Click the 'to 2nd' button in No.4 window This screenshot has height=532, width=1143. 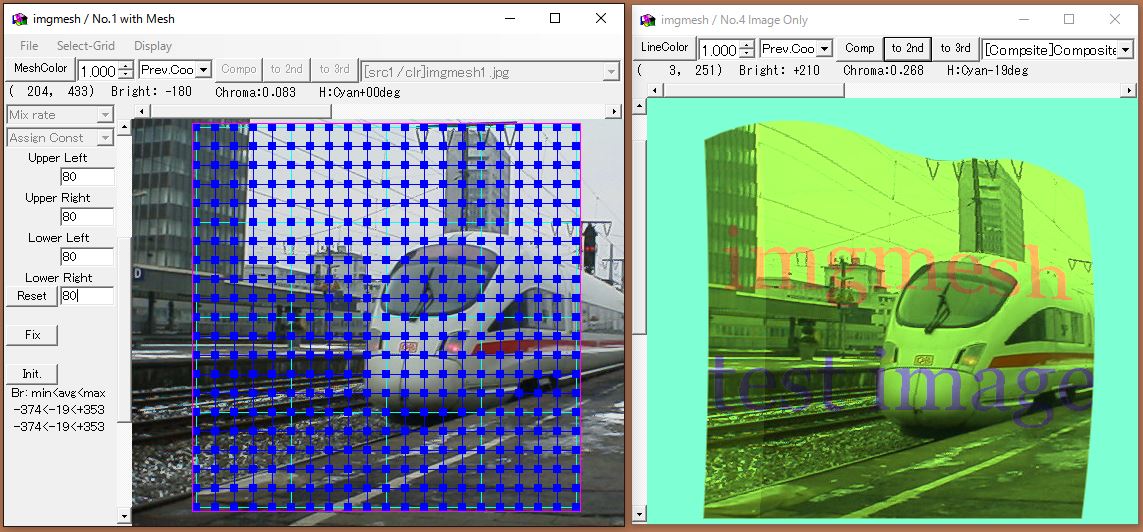[x=907, y=48]
